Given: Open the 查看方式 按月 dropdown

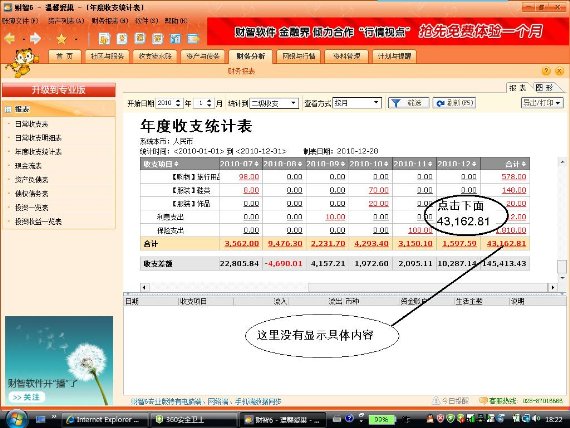Looking at the screenshot, I should 357,103.
